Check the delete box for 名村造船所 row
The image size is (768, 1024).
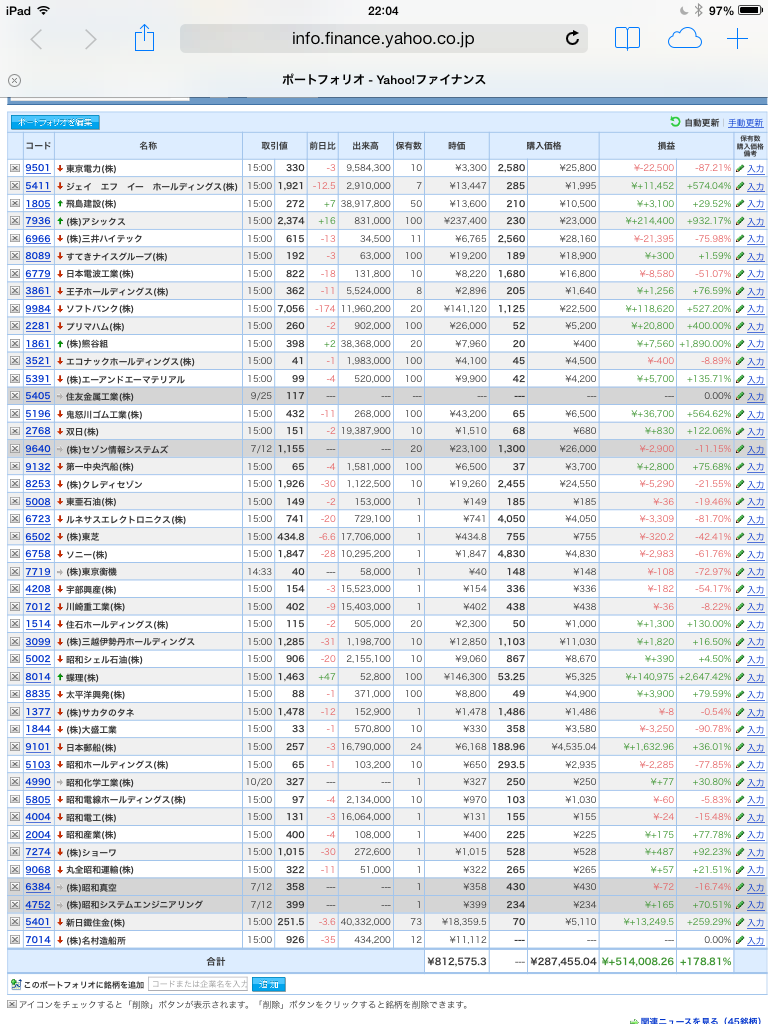(x=14, y=940)
